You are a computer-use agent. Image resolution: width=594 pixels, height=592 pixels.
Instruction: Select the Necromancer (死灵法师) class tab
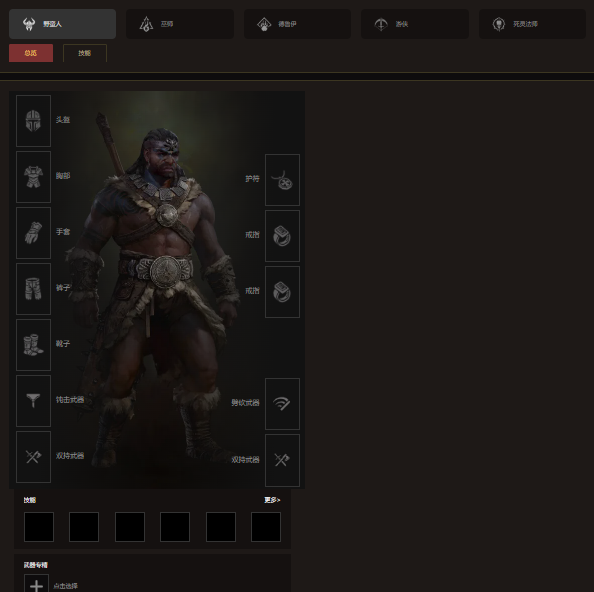click(532, 24)
